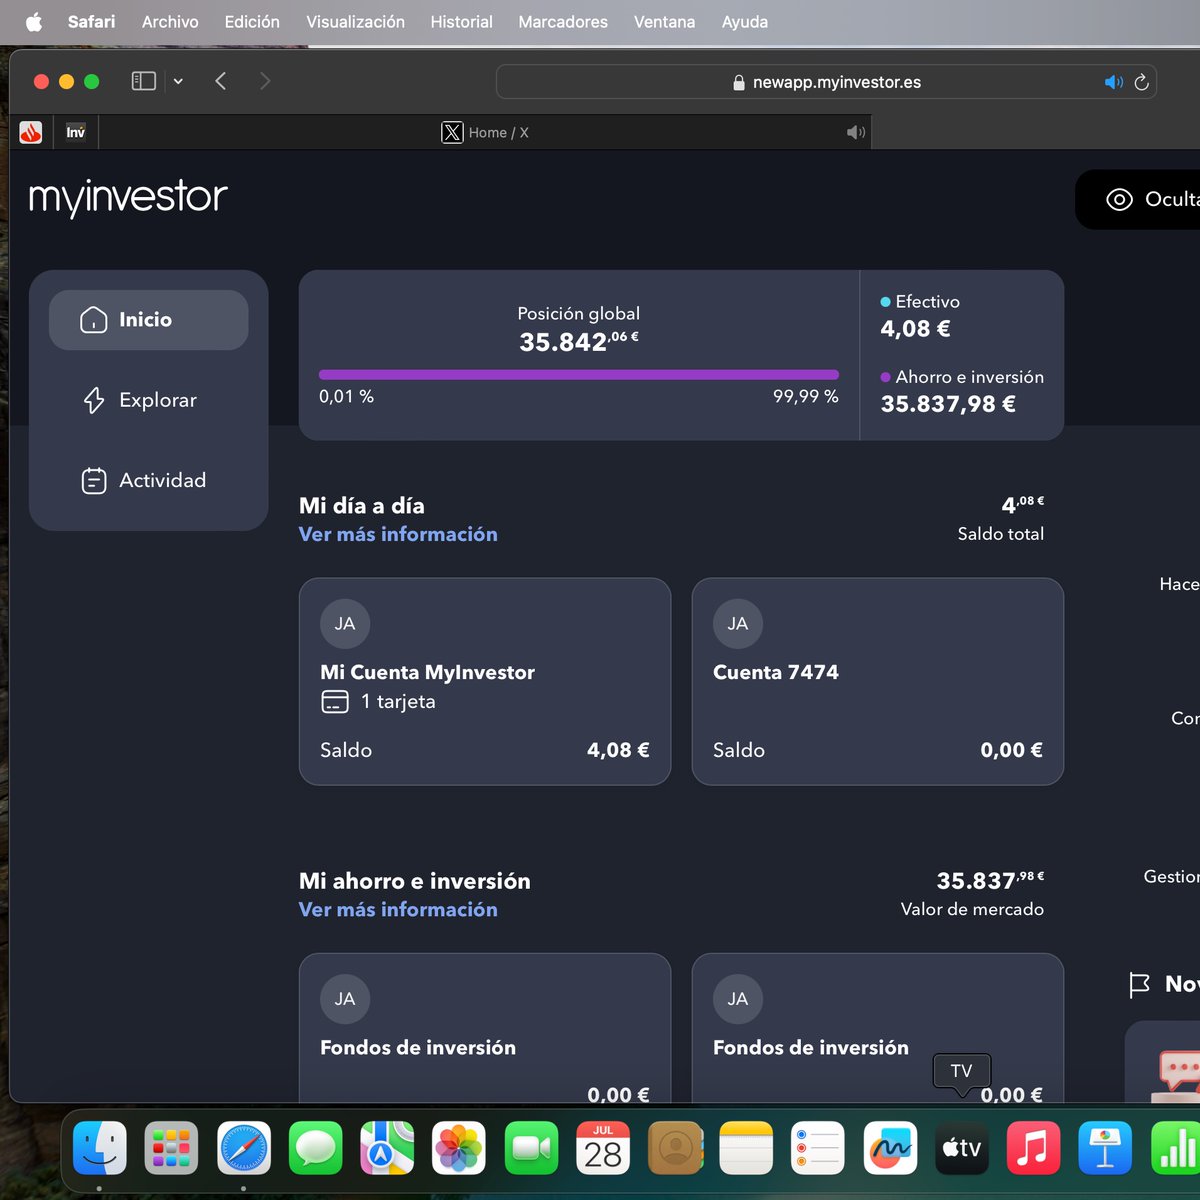Image resolution: width=1200 pixels, height=1200 pixels.
Task: Click cyan Efectivo legend dot
Action: [x=885, y=302]
